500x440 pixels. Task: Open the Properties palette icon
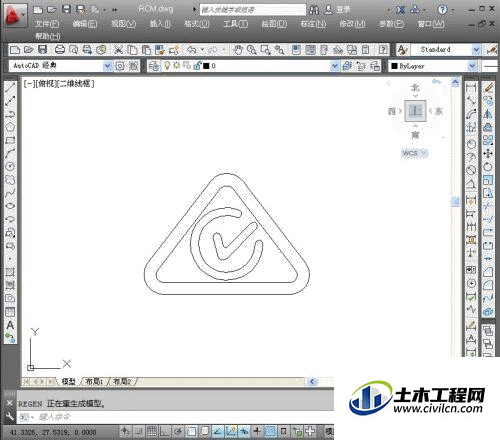point(296,50)
